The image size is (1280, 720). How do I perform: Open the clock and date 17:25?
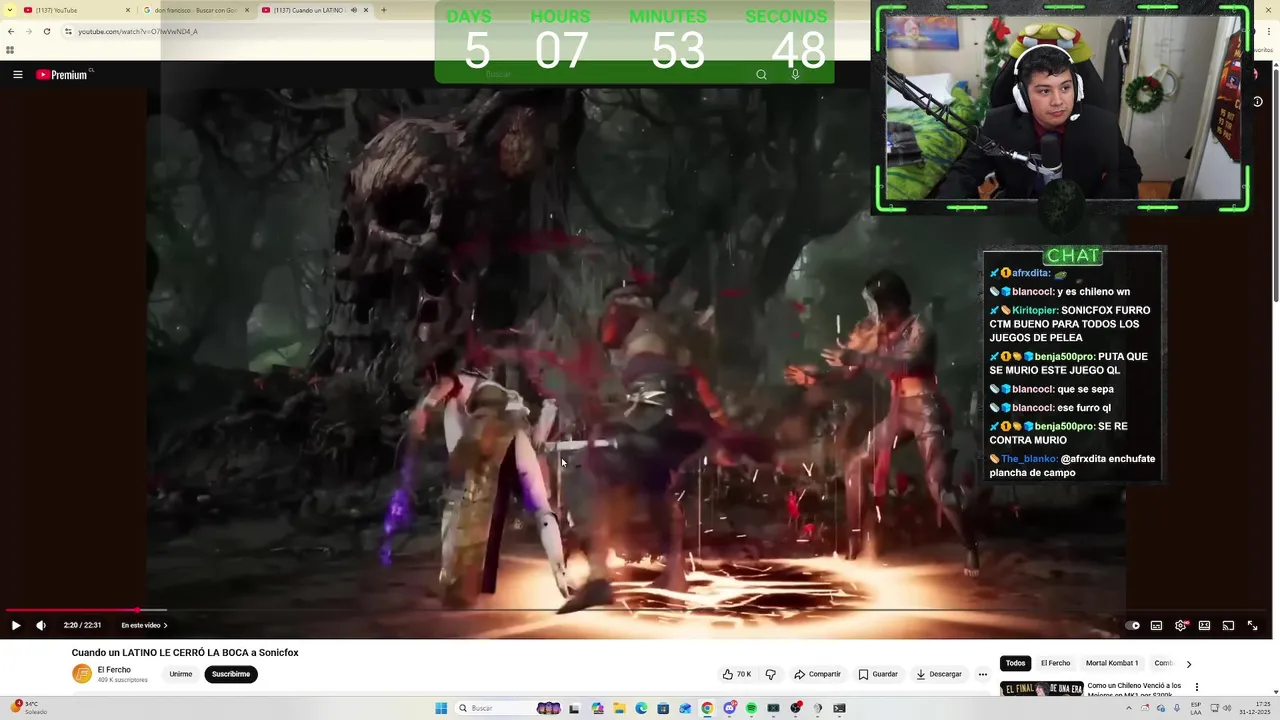tap(1253, 708)
